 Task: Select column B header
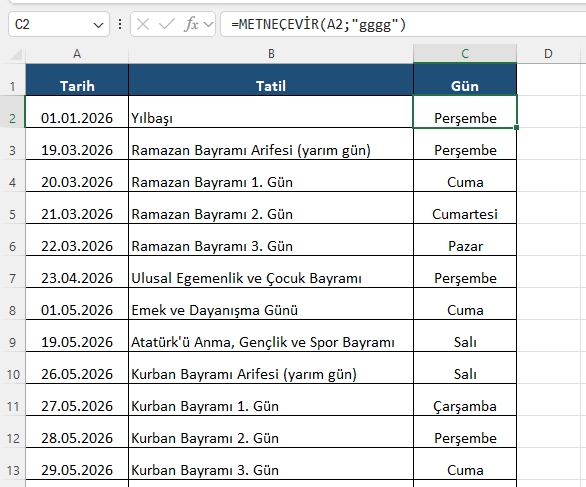(x=271, y=54)
